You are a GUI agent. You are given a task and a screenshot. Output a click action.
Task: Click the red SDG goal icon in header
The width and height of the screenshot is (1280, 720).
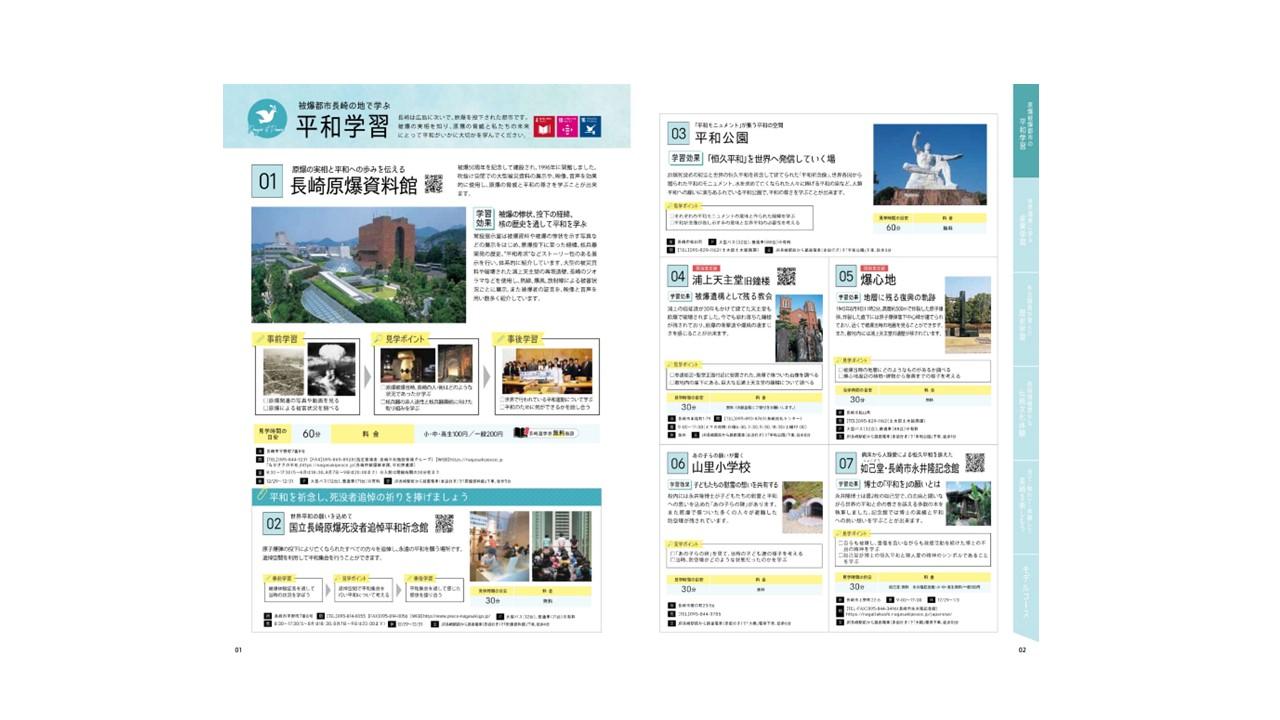pyautogui.click(x=547, y=126)
